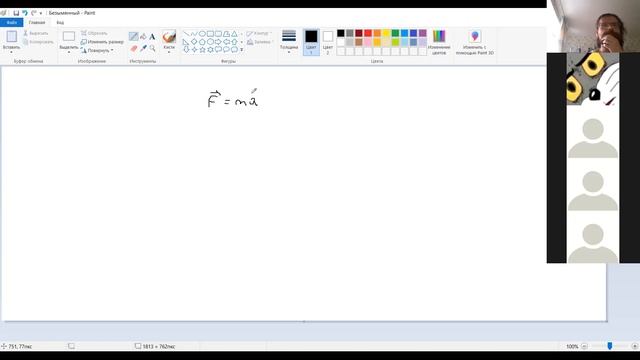
Task: Click the Copy (Копировать) command
Action: click(x=38, y=42)
